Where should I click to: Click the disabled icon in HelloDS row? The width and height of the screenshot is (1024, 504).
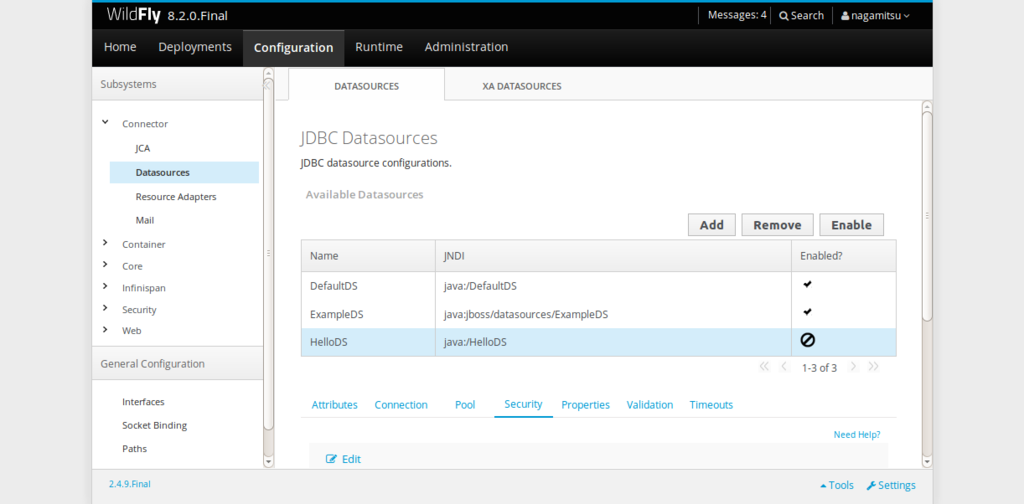click(x=808, y=340)
